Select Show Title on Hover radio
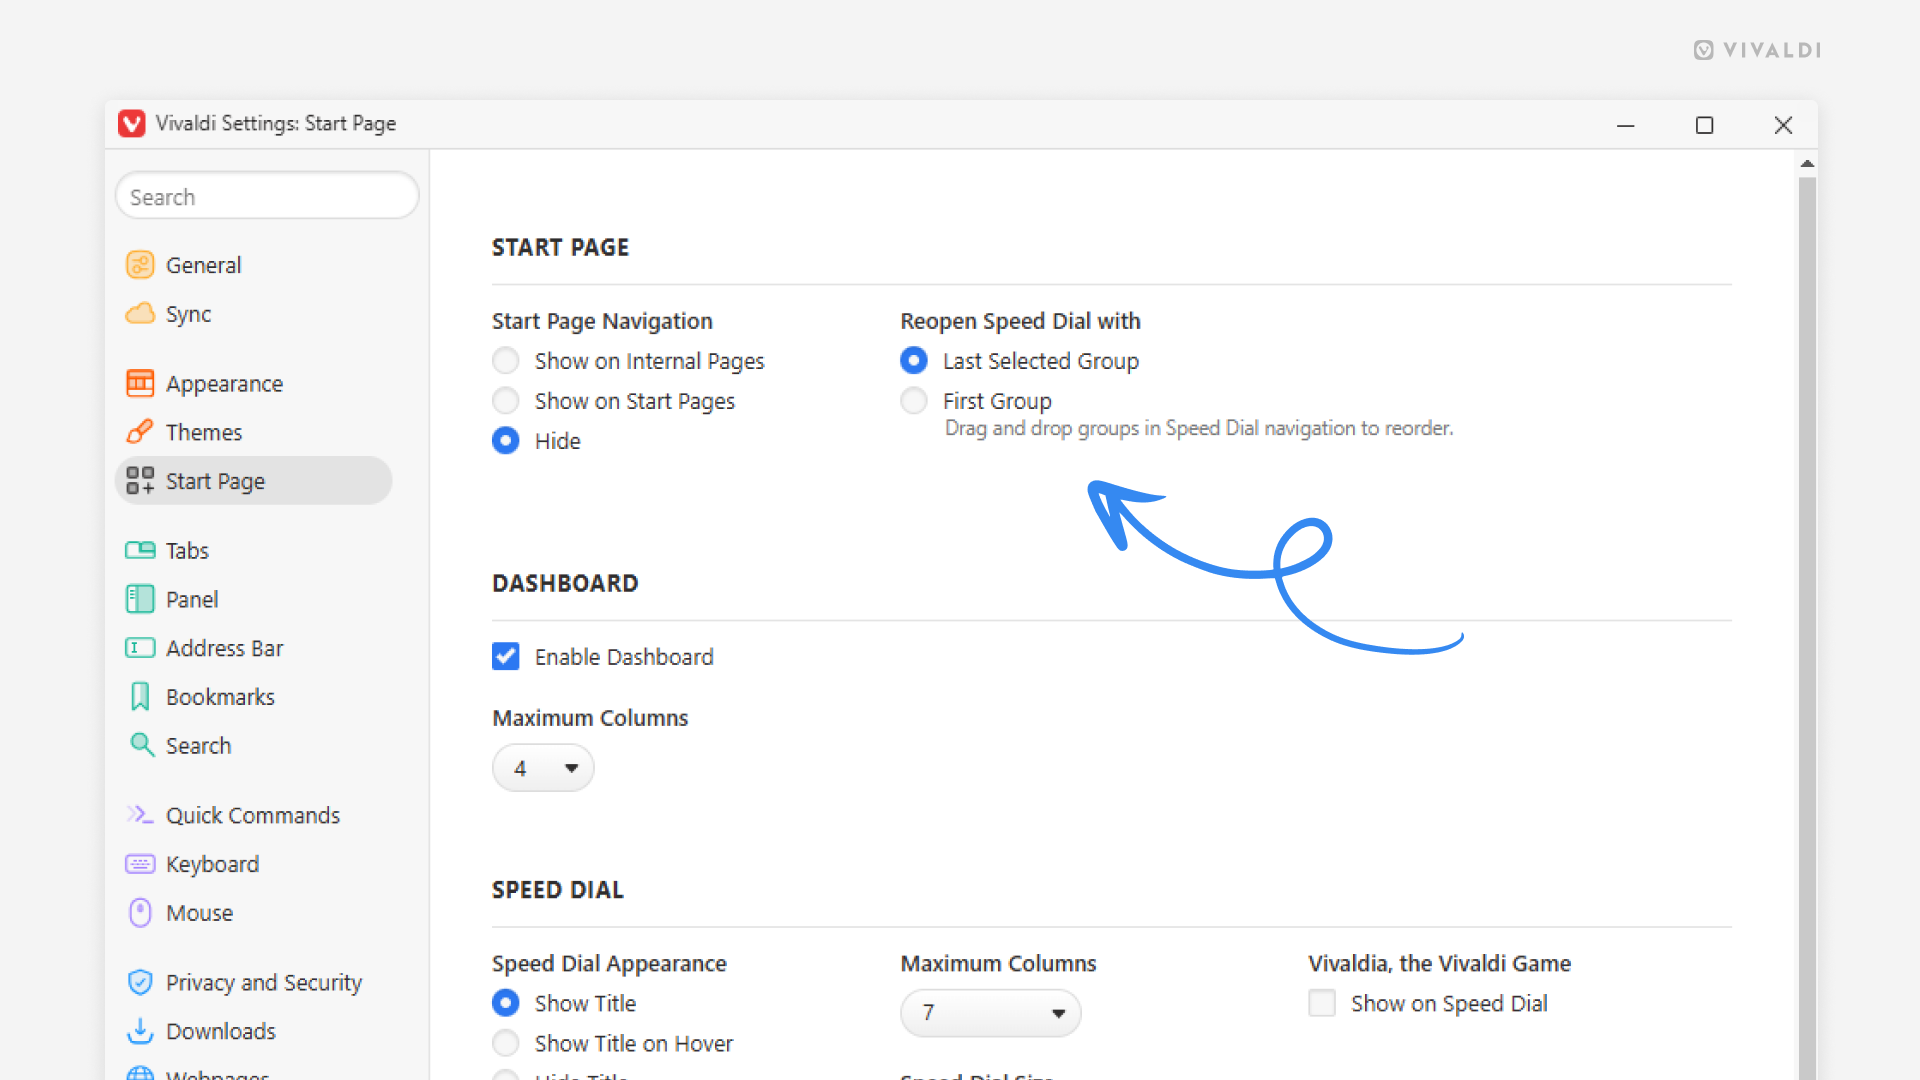The height and width of the screenshot is (1080, 1920). point(506,1043)
